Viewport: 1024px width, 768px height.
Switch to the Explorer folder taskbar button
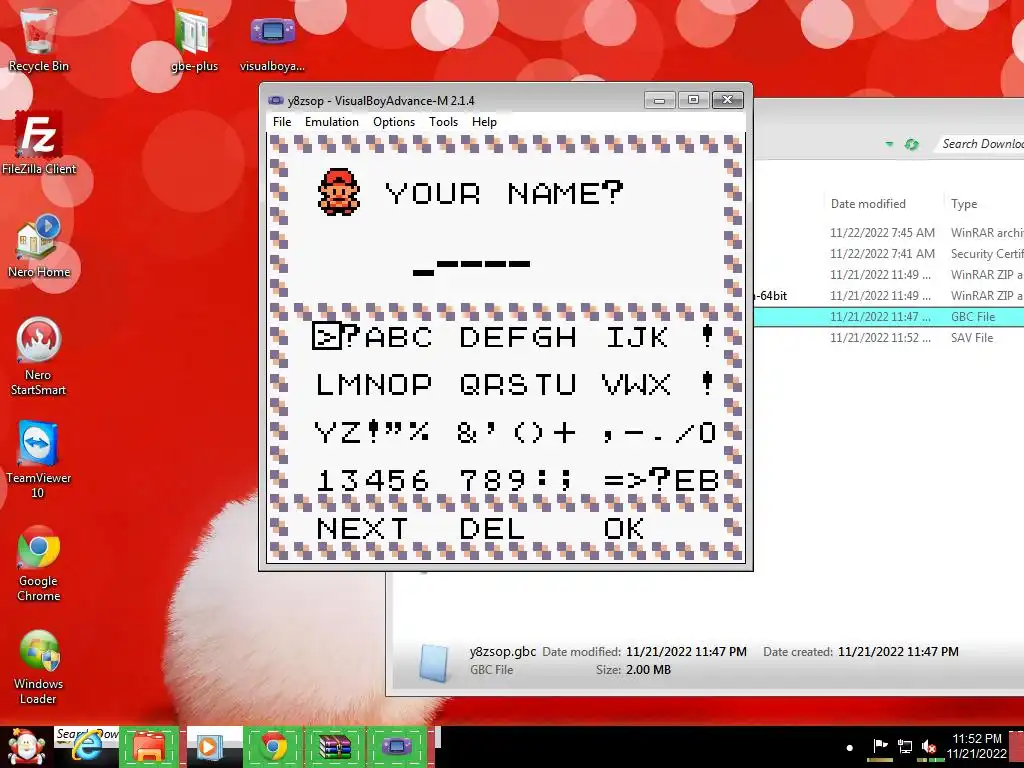click(x=148, y=746)
